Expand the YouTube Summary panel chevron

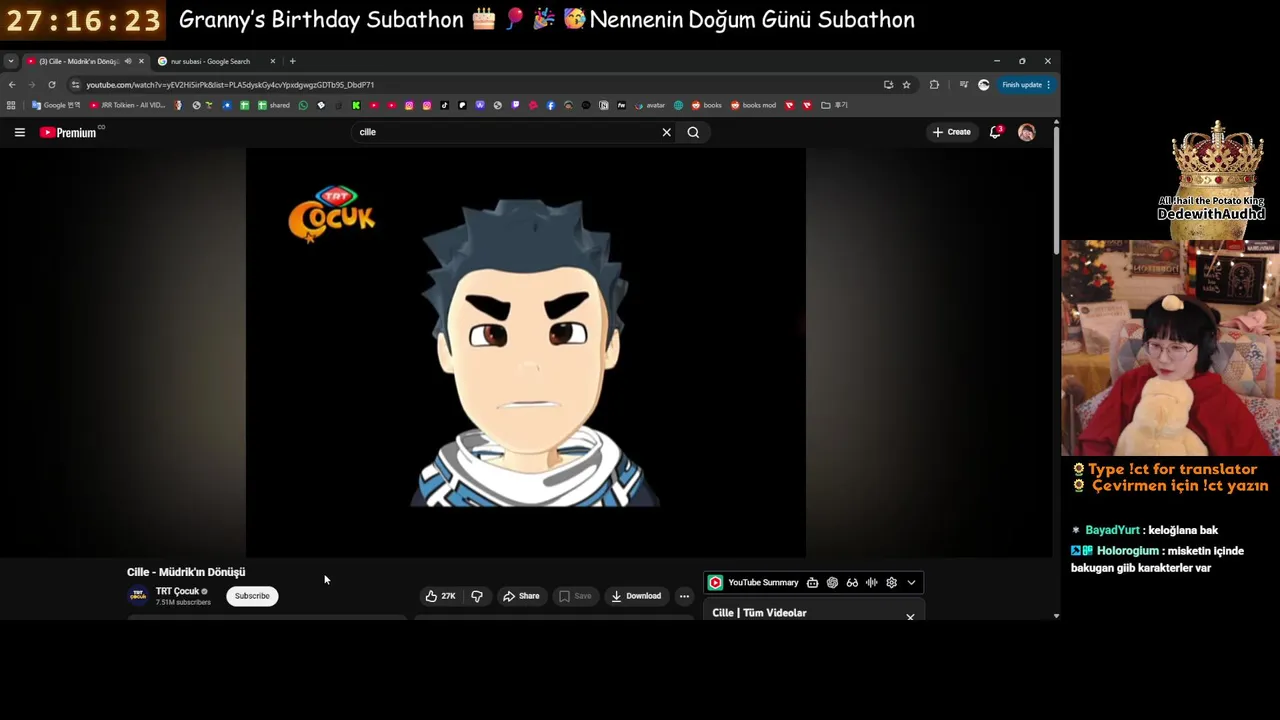click(x=911, y=583)
